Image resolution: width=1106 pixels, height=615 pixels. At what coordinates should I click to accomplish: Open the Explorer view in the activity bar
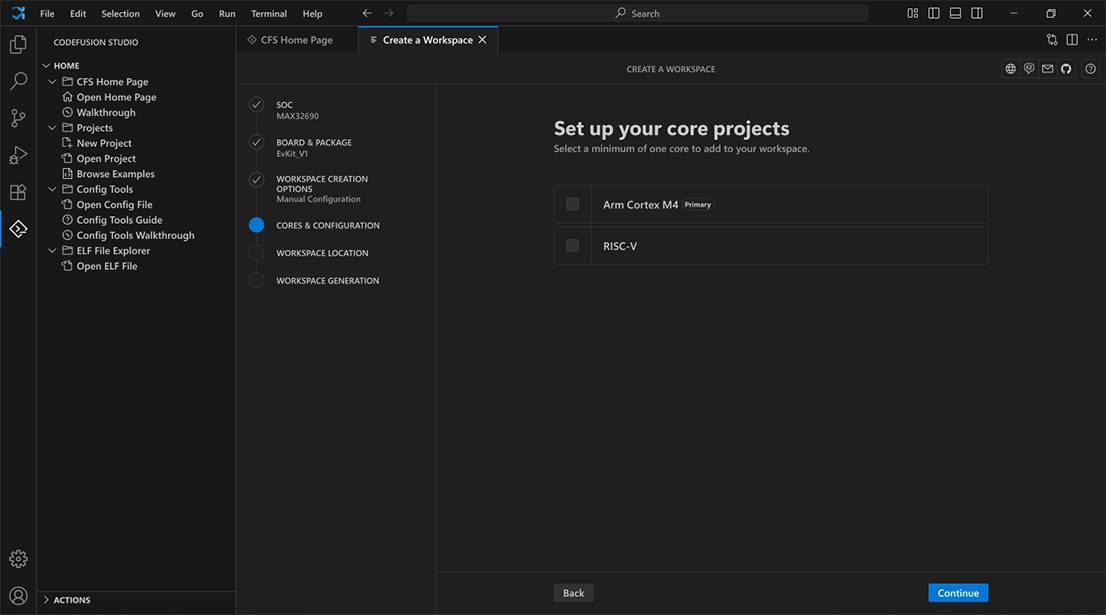18,44
